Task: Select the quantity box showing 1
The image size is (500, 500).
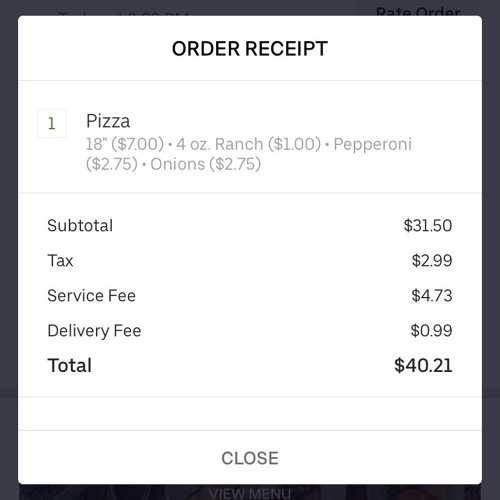Action: [52, 123]
